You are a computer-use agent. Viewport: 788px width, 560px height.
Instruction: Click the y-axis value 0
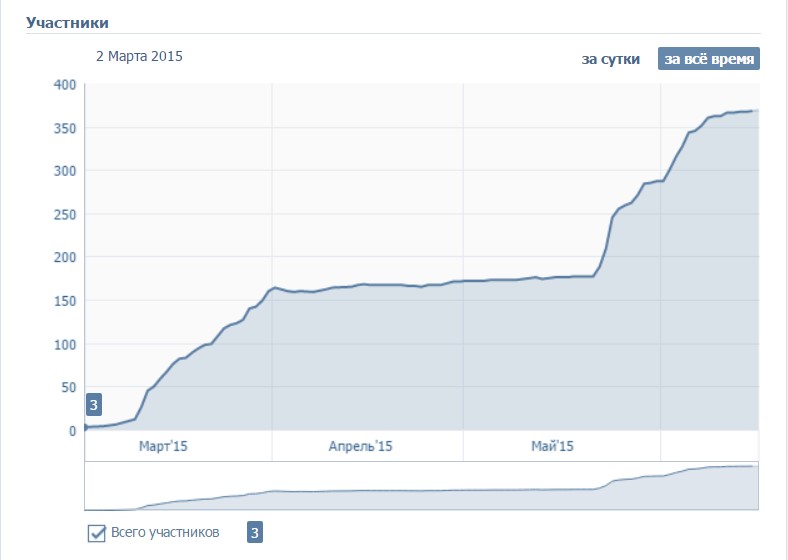[x=73, y=431]
